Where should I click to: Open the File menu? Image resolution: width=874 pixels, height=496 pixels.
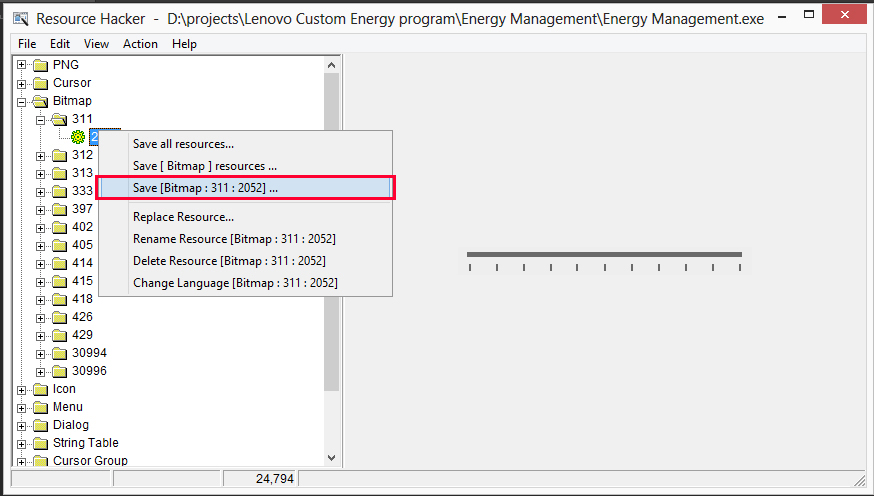(x=27, y=43)
